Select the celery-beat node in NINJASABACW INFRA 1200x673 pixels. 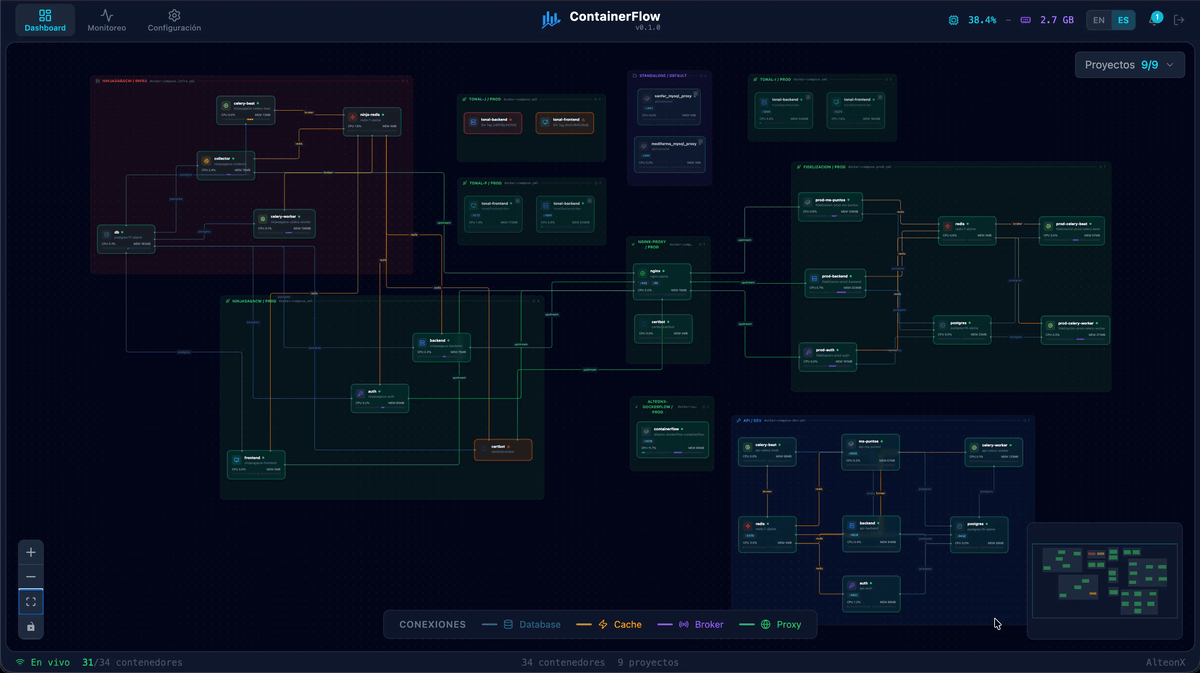[x=245, y=109]
